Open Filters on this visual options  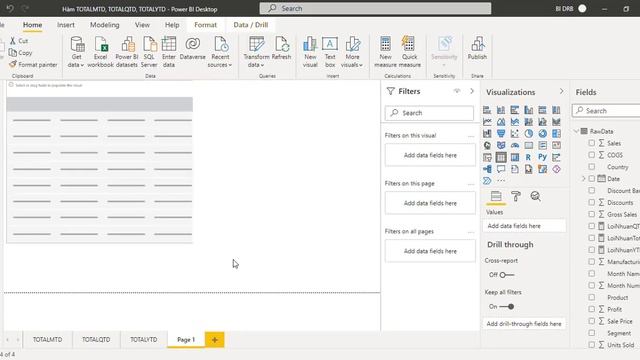[x=471, y=136]
